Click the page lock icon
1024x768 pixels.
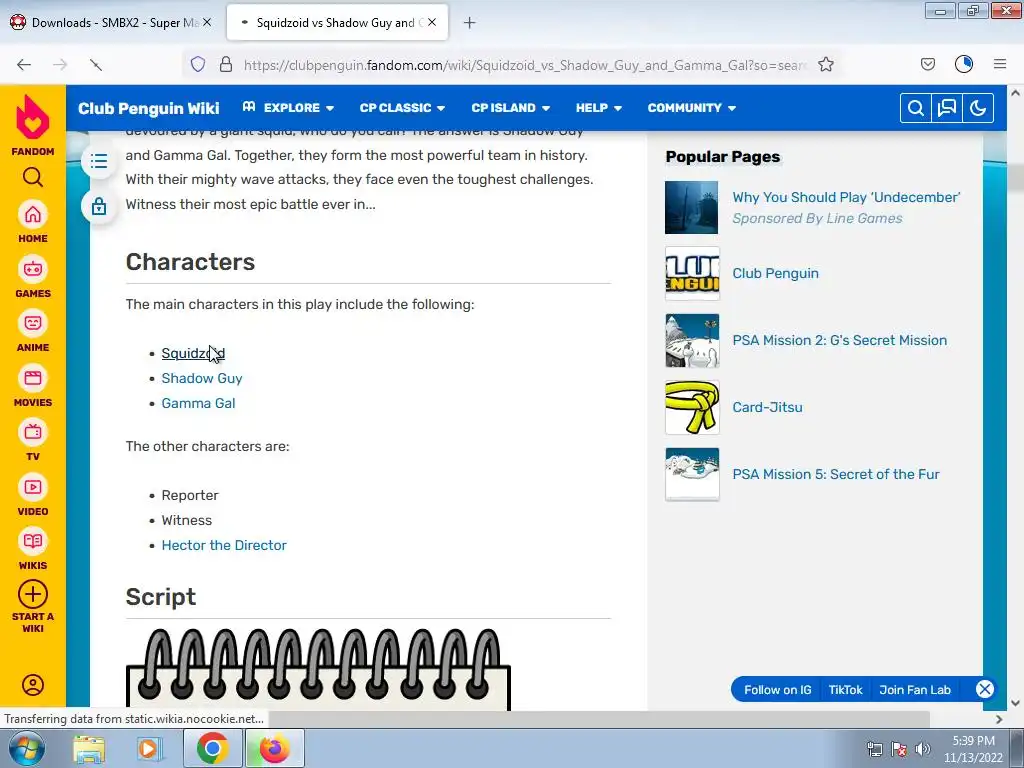point(99,206)
